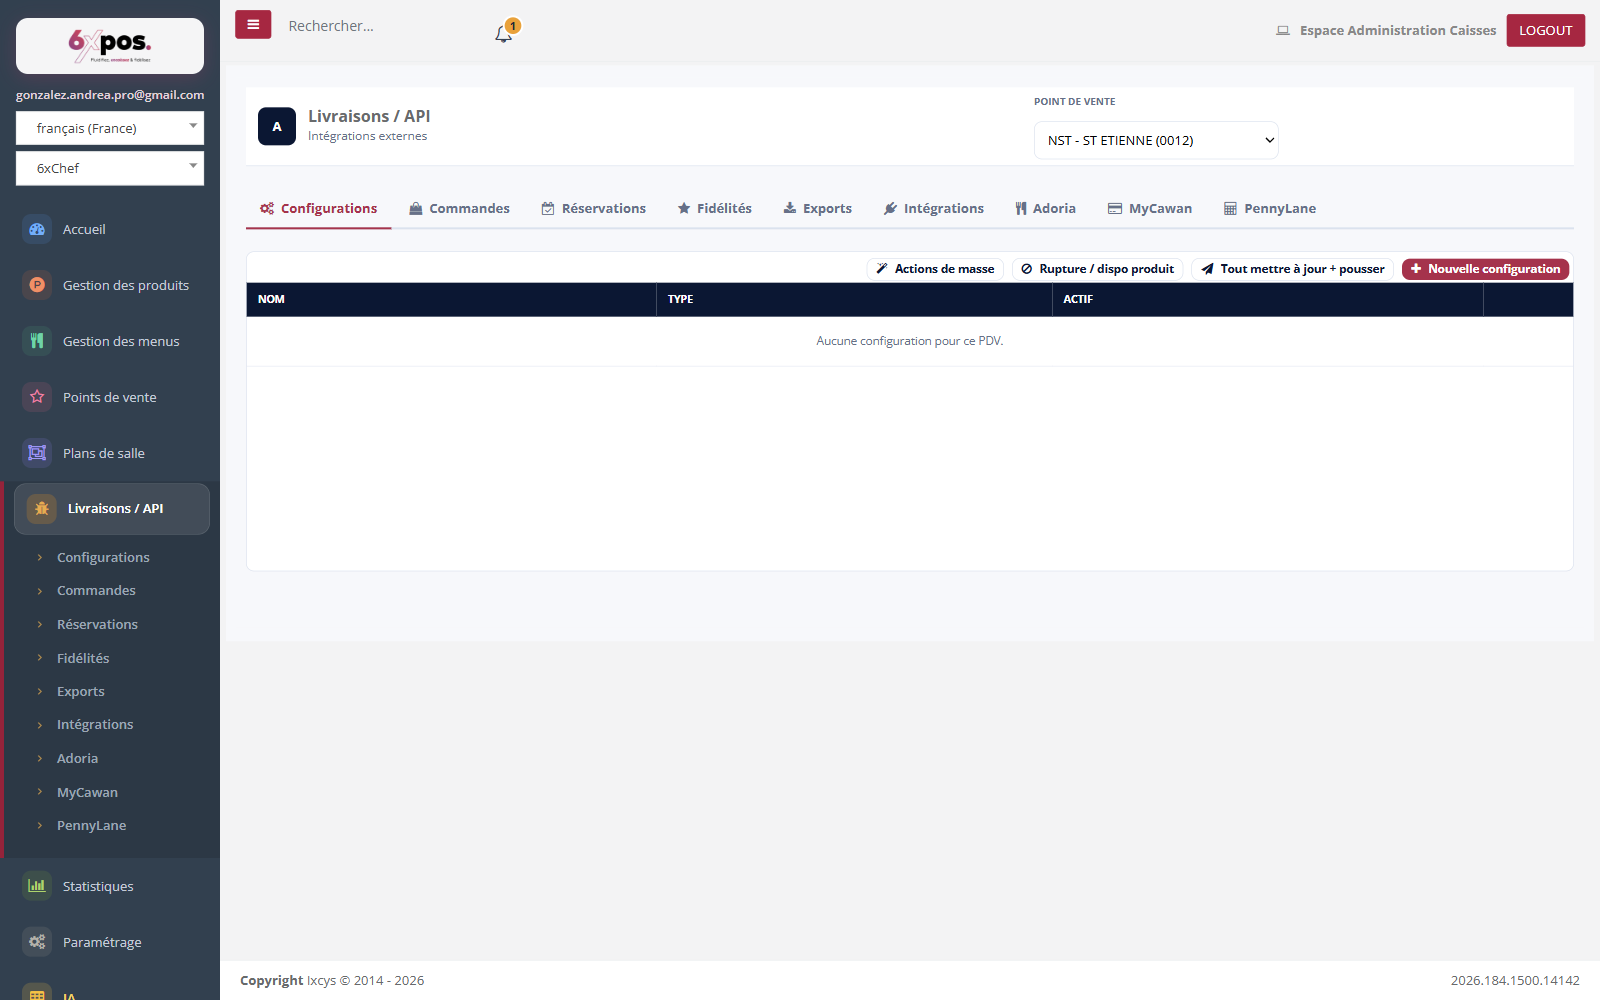
Task: Open Statistiques chart icon in sidebar
Action: pos(37,886)
